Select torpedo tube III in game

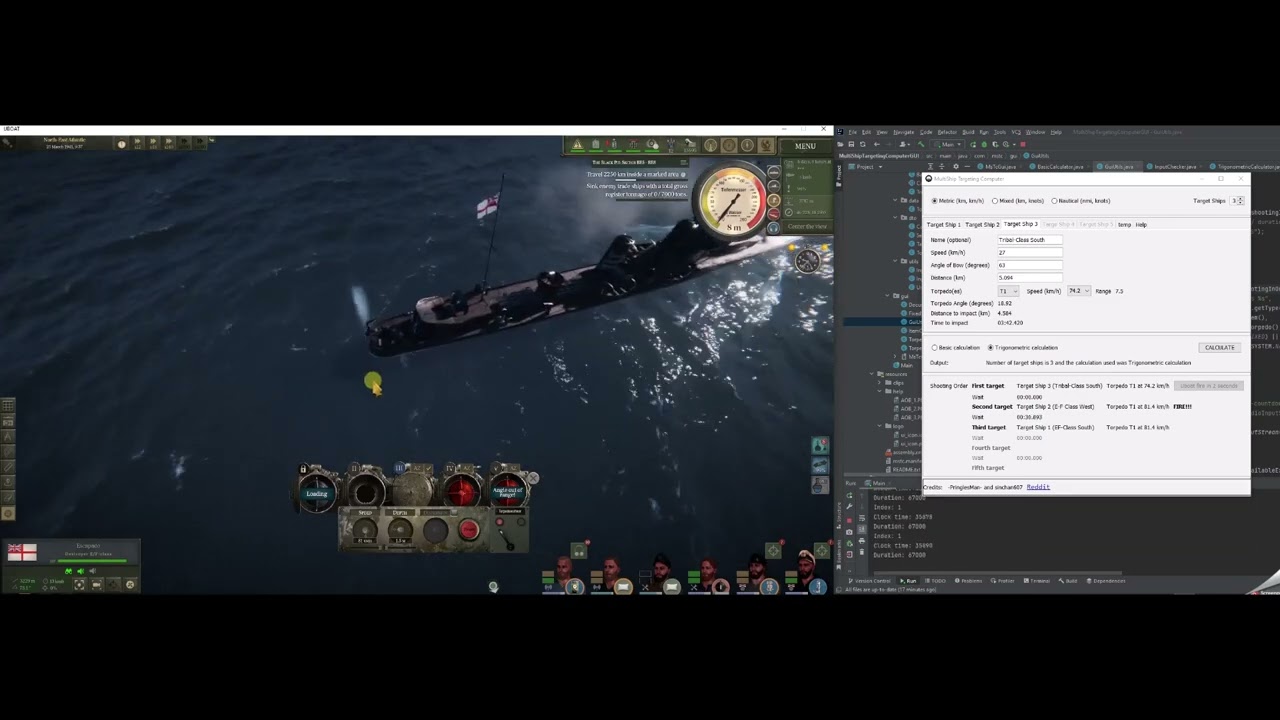pyautogui.click(x=411, y=491)
